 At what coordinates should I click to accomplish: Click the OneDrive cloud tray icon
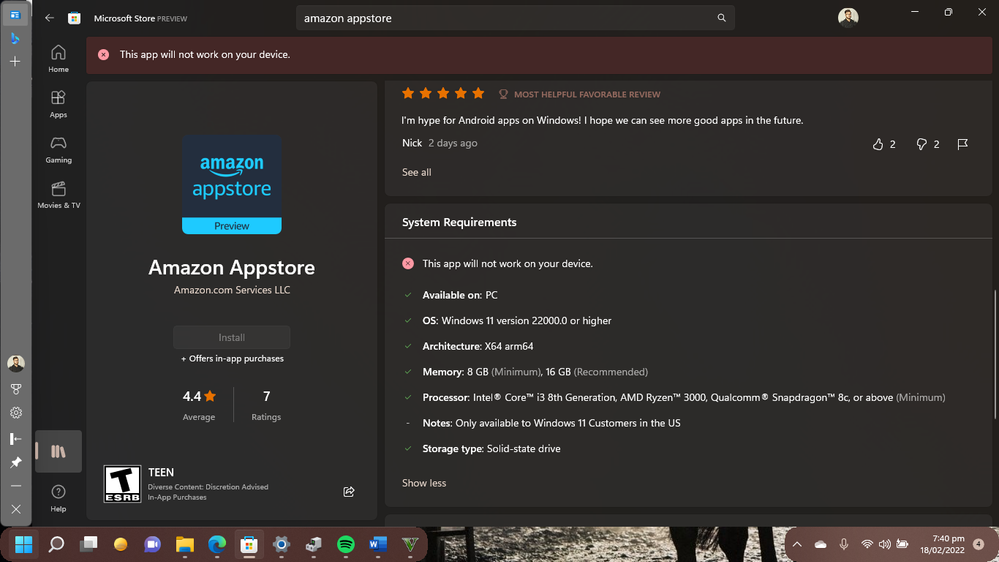click(821, 544)
